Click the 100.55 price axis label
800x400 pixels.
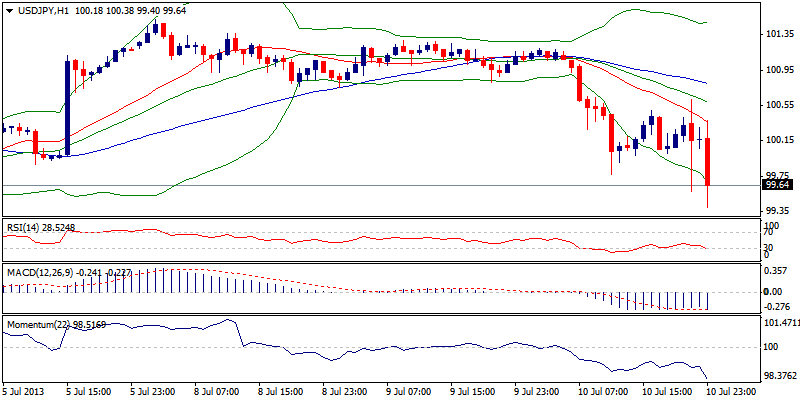pos(778,105)
